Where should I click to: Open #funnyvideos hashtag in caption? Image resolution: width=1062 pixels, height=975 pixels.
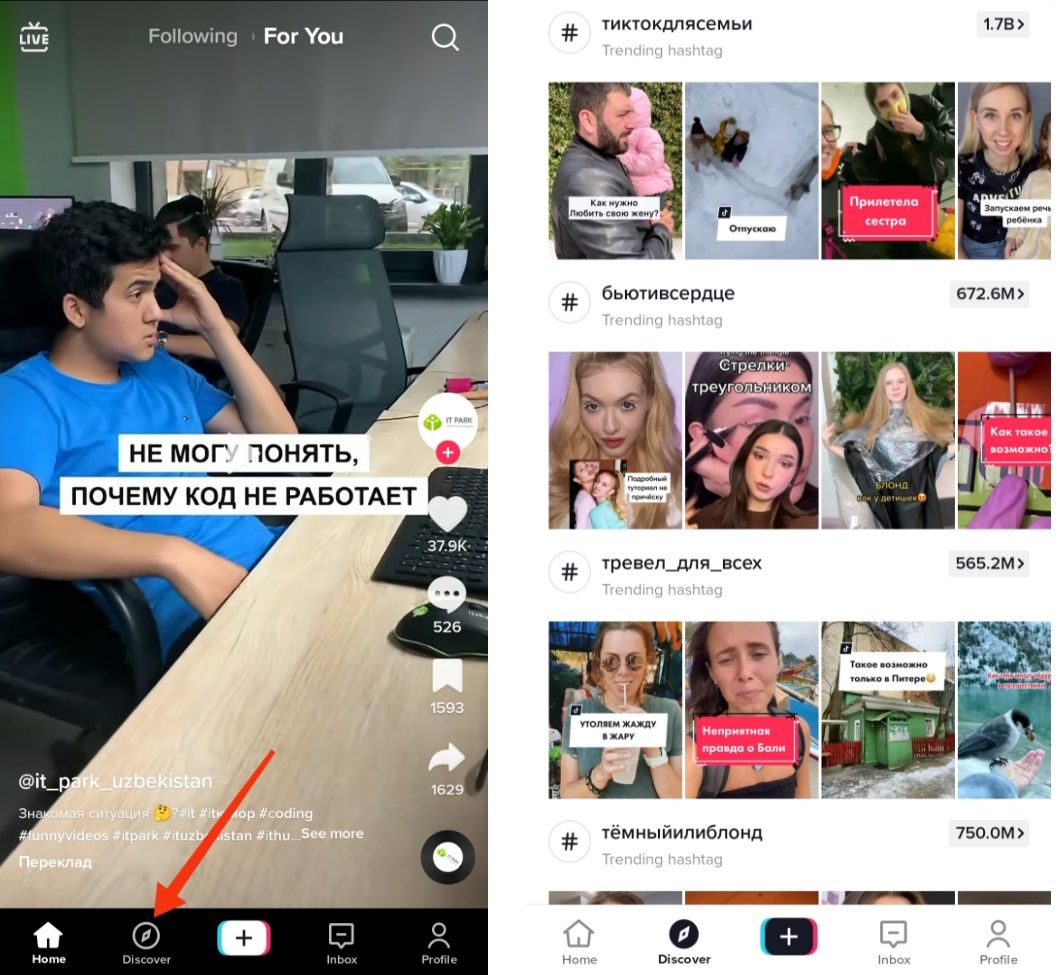[x=63, y=836]
